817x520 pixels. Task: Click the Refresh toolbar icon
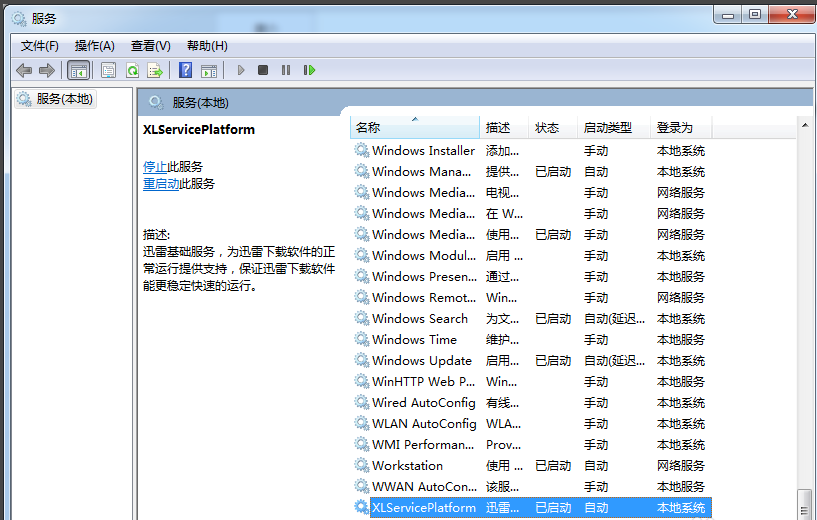pyautogui.click(x=132, y=70)
